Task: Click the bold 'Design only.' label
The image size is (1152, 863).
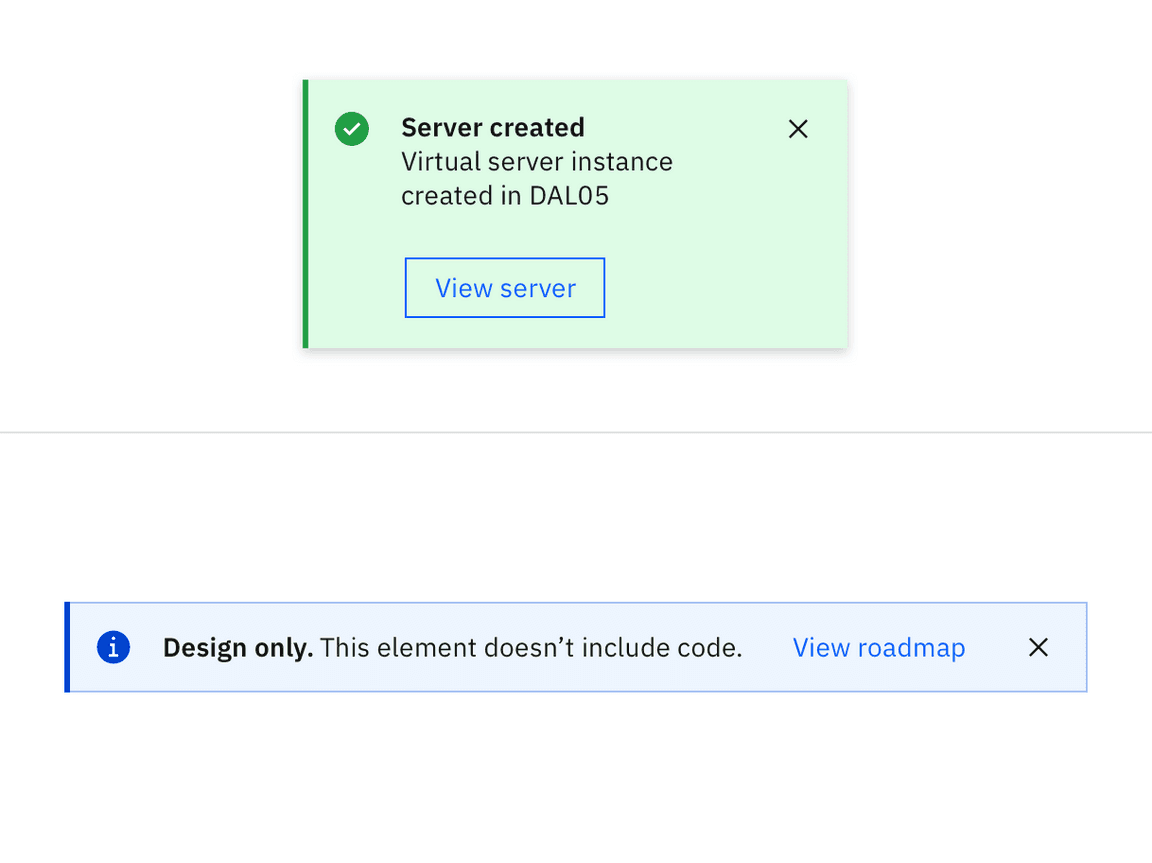Action: pyautogui.click(x=238, y=648)
